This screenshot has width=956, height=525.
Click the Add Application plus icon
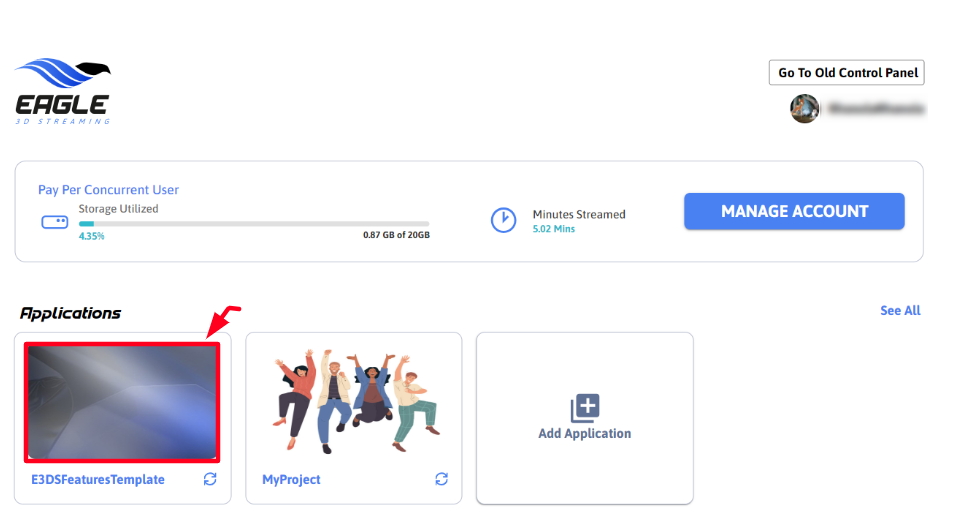585,408
